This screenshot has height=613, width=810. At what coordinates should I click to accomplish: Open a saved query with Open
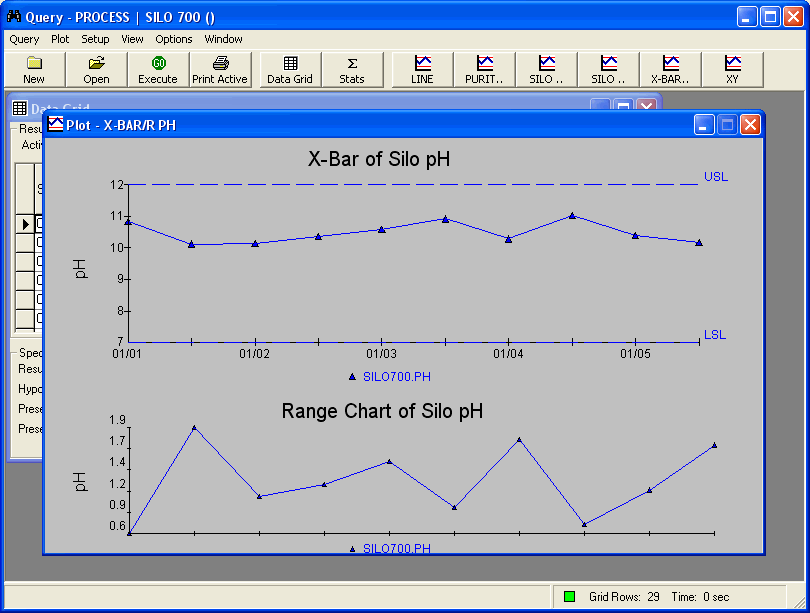(x=96, y=70)
